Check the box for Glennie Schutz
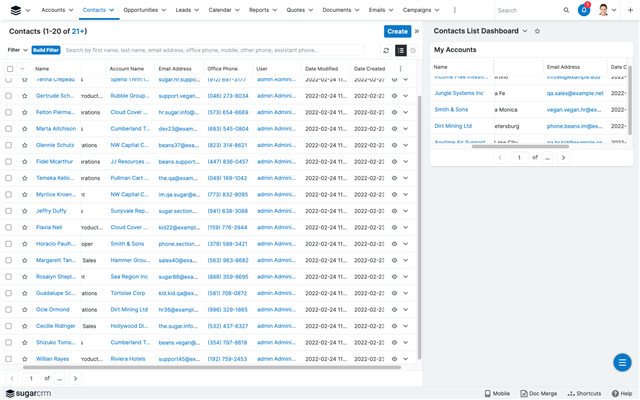 (10, 145)
